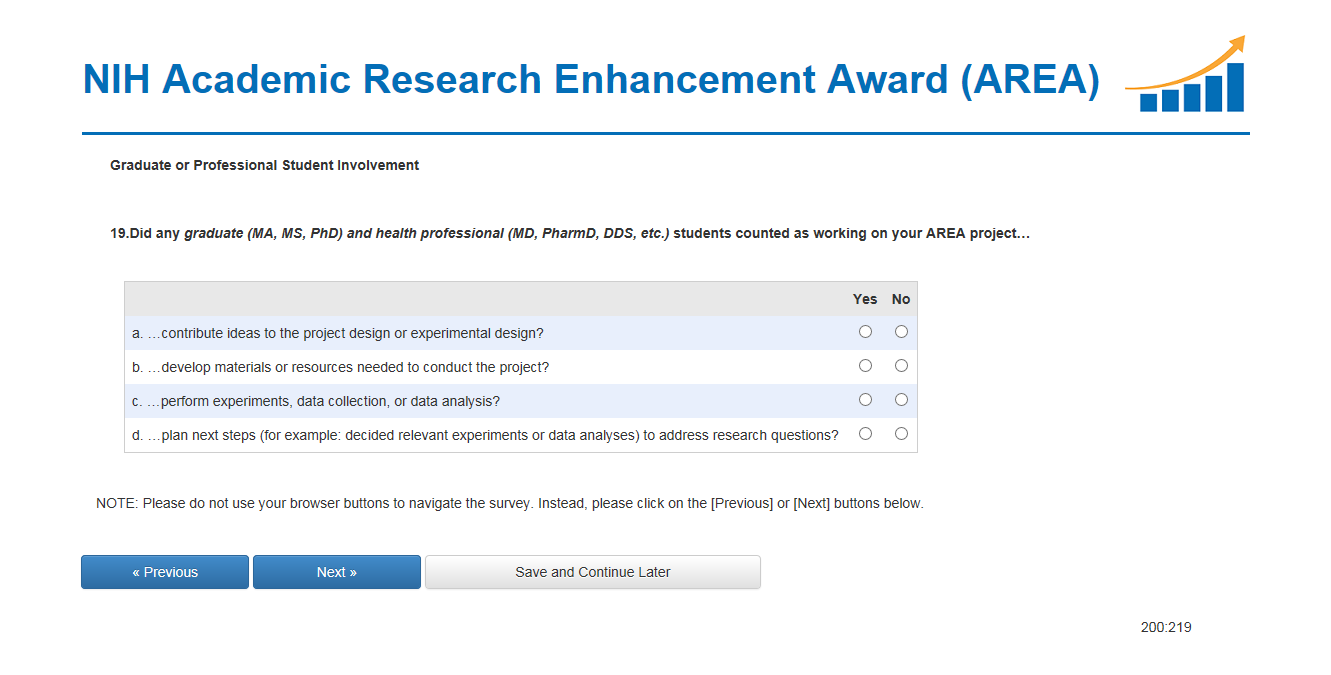The width and height of the screenshot is (1331, 675).
Task: Mark No for perform experiments, data collection
Action: tap(901, 400)
